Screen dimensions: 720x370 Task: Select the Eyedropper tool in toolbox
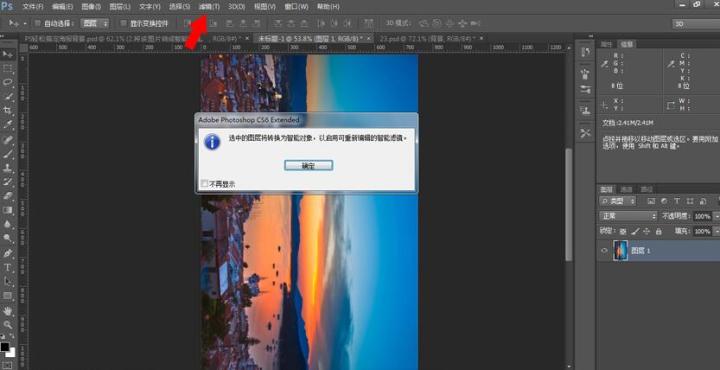[8, 125]
